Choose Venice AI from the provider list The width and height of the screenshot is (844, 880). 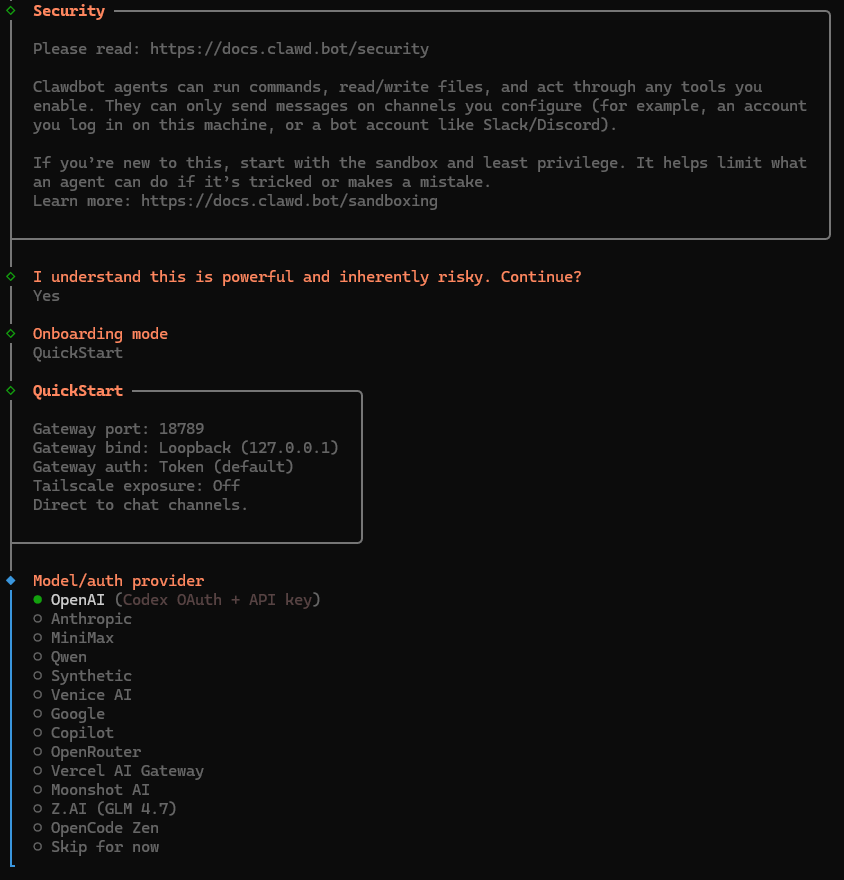[91, 695]
